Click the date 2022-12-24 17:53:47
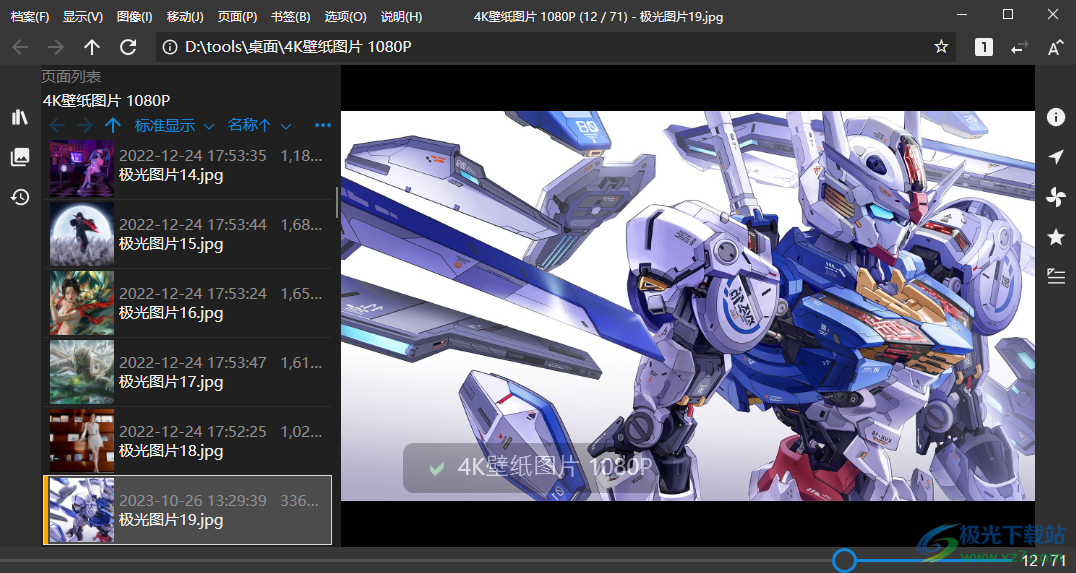This screenshot has width=1076, height=573. coord(193,362)
